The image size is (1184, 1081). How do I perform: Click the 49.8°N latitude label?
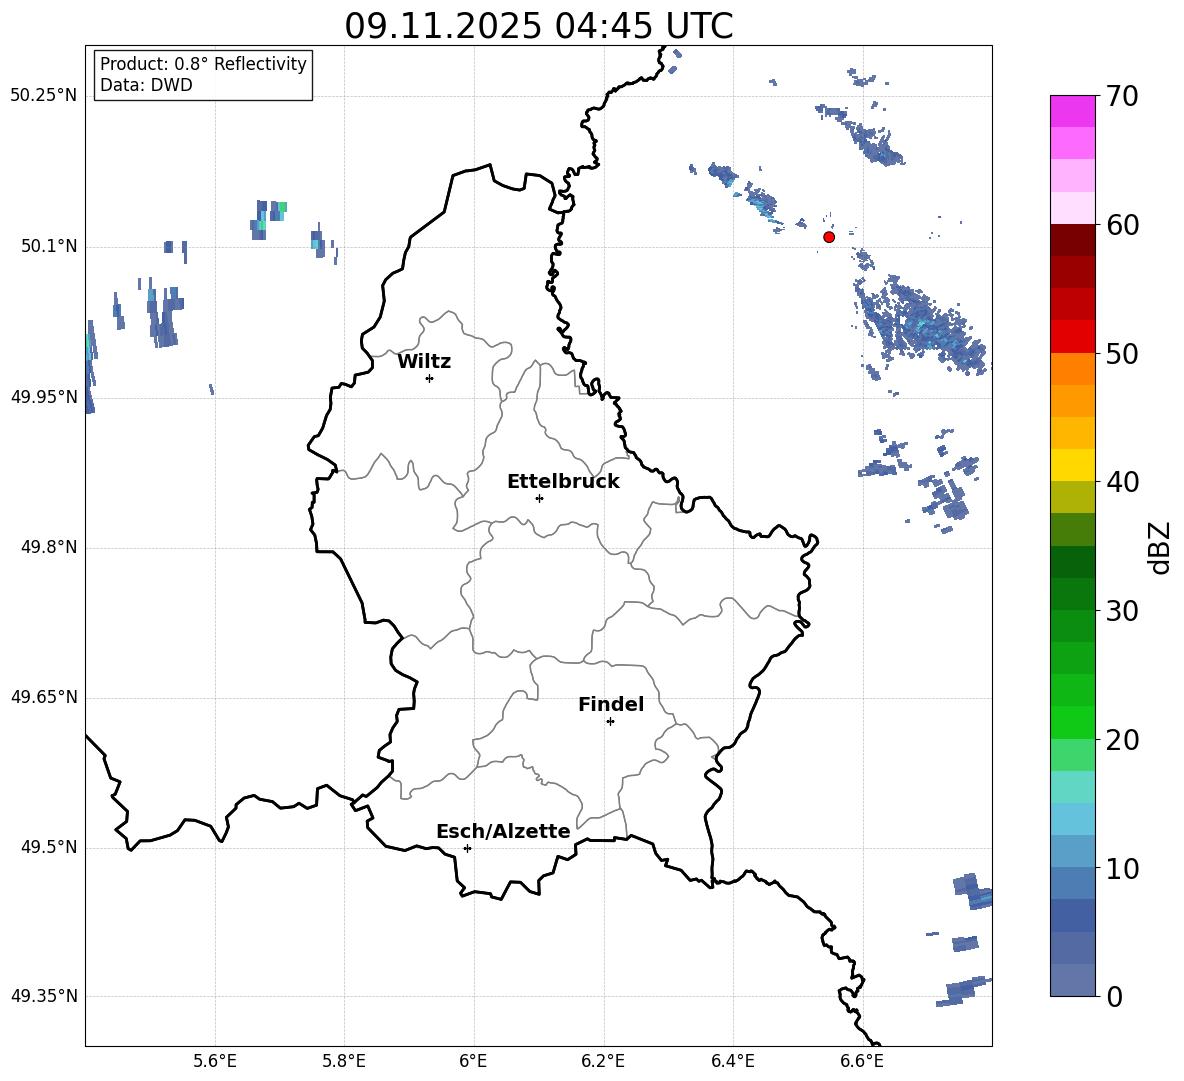click(x=49, y=547)
